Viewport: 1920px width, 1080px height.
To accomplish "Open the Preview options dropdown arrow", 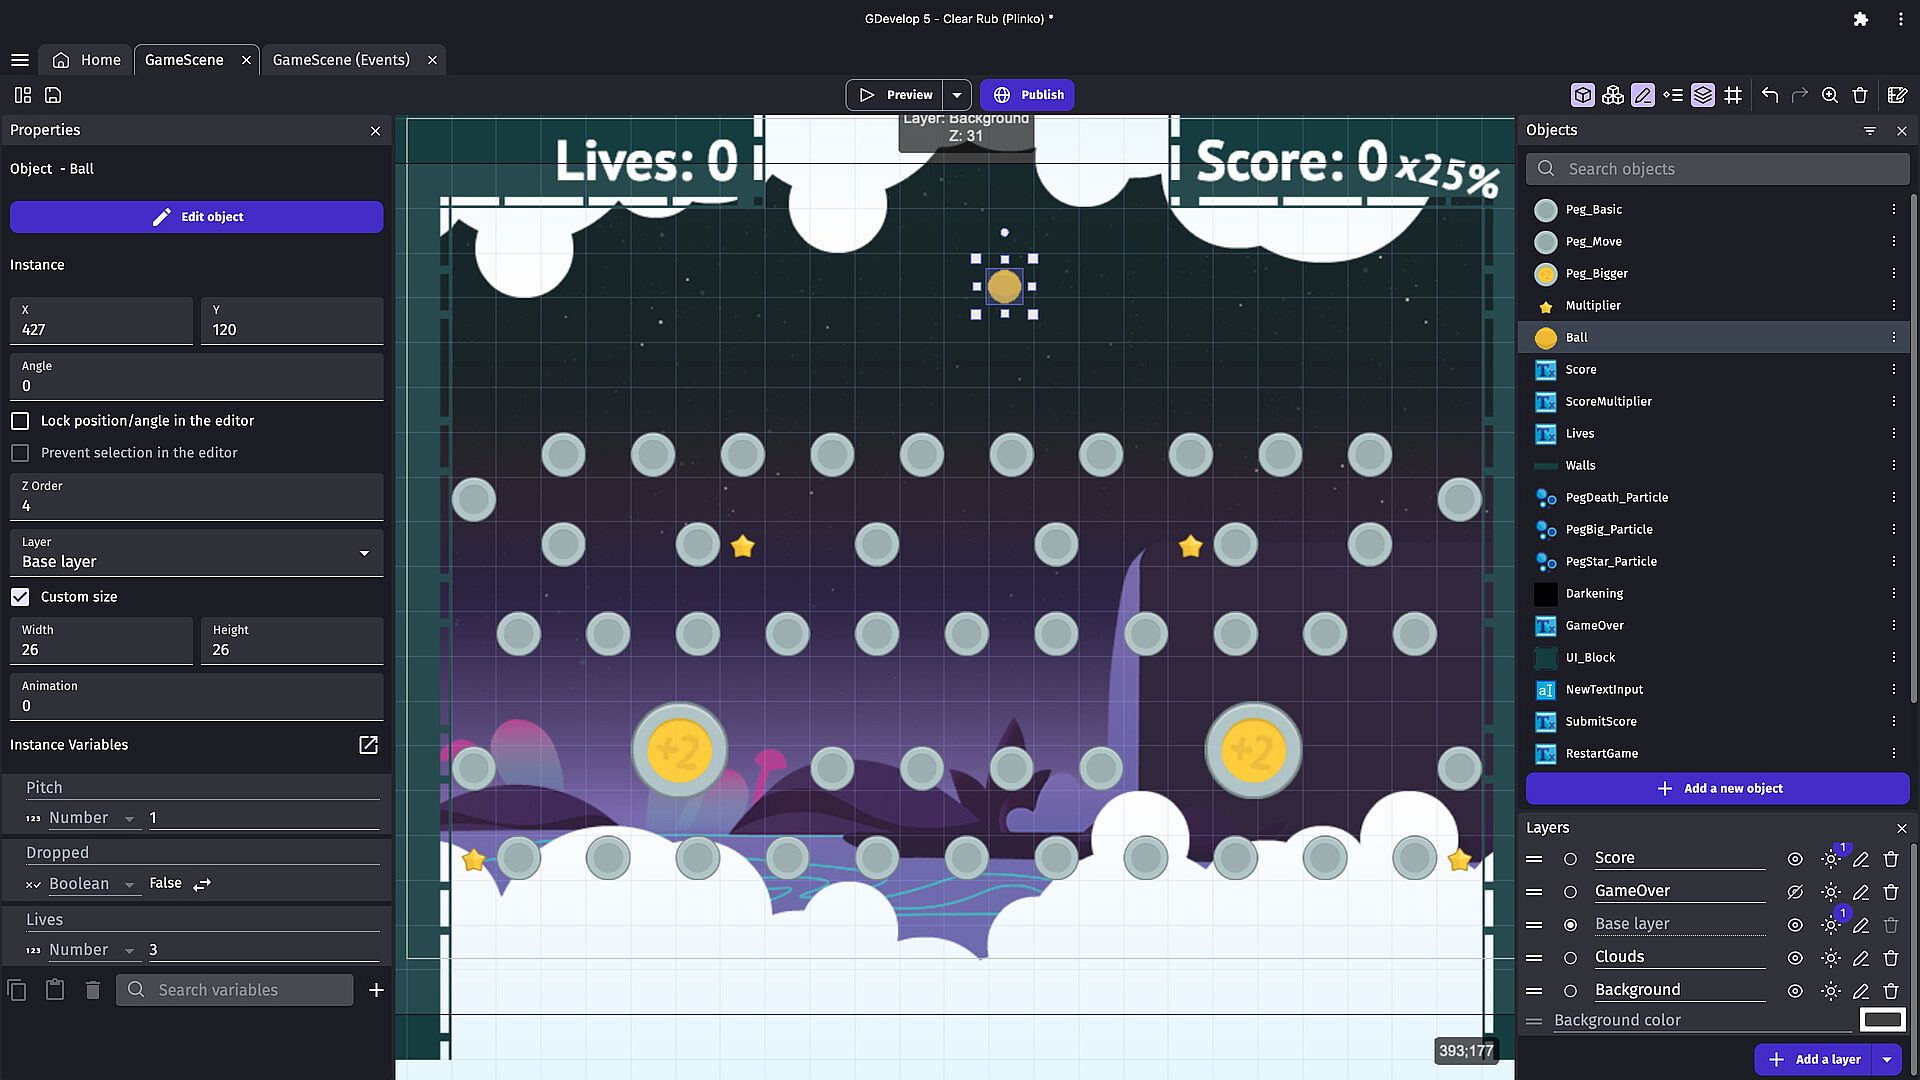I will point(957,95).
